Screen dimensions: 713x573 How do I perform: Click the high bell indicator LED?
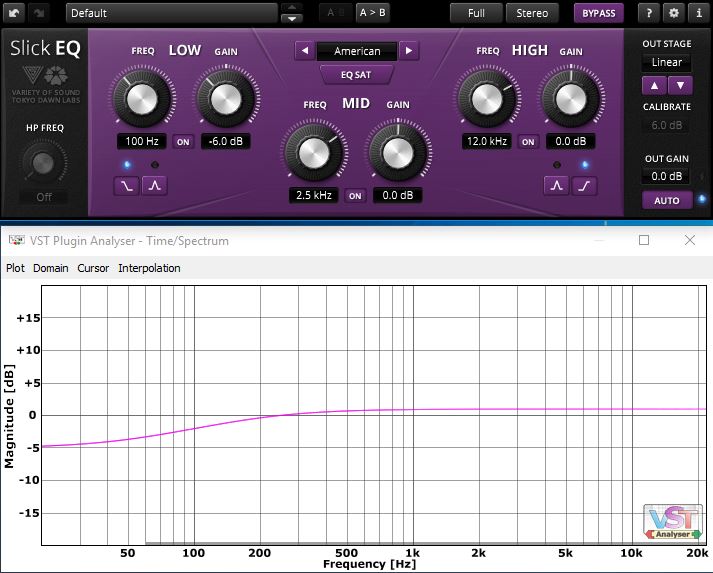557,165
